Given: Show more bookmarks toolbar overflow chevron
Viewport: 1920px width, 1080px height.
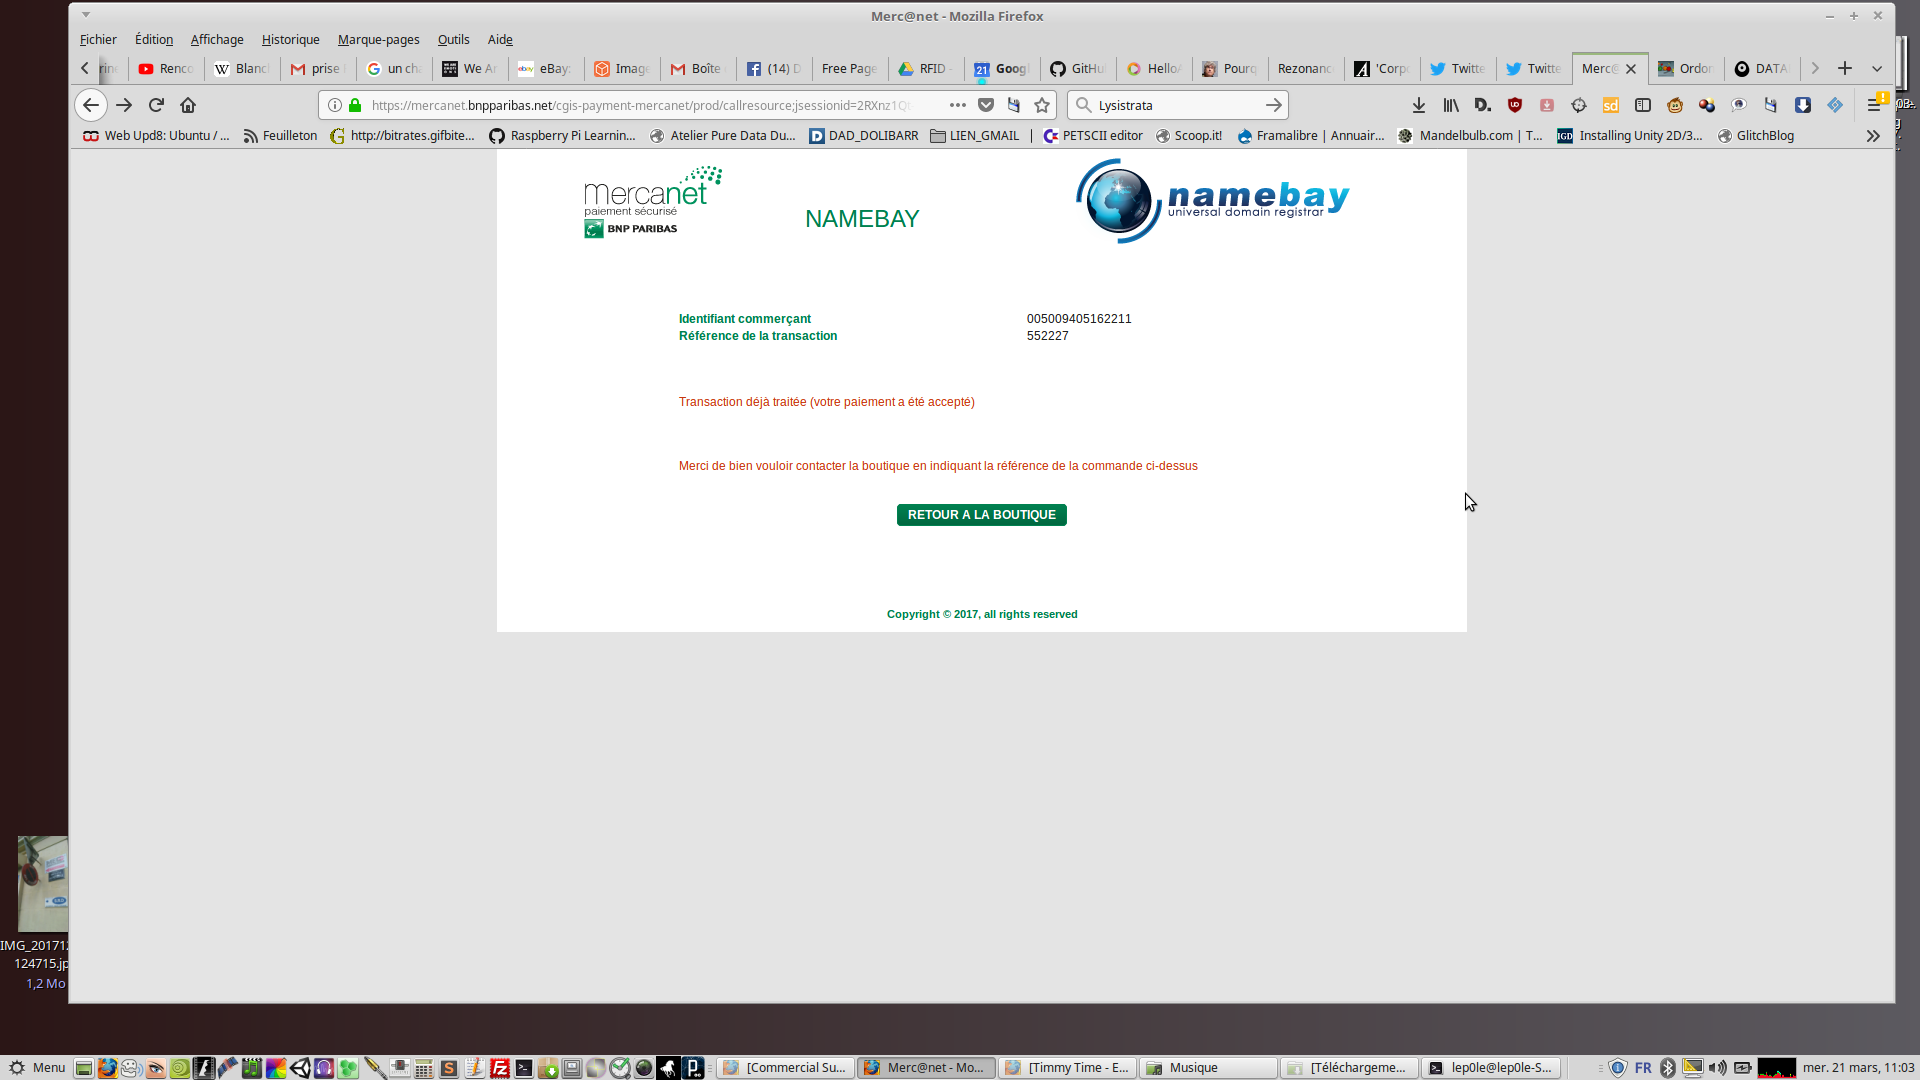Looking at the screenshot, I should [x=1873, y=136].
